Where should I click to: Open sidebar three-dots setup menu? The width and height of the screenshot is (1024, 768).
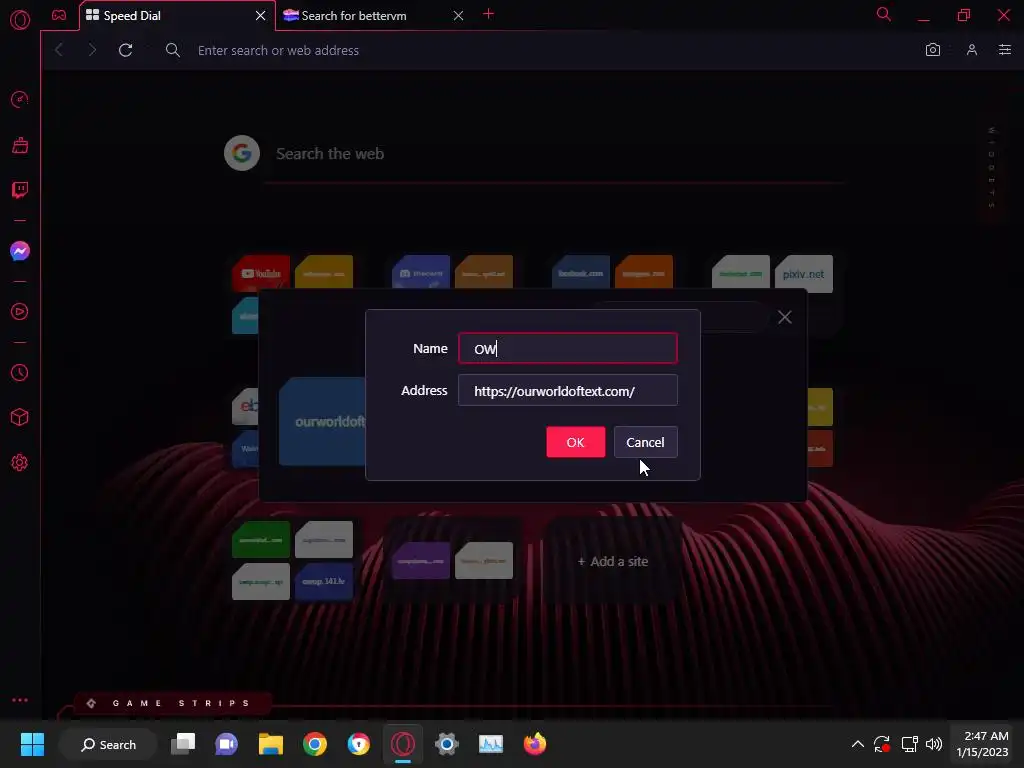tap(20, 700)
